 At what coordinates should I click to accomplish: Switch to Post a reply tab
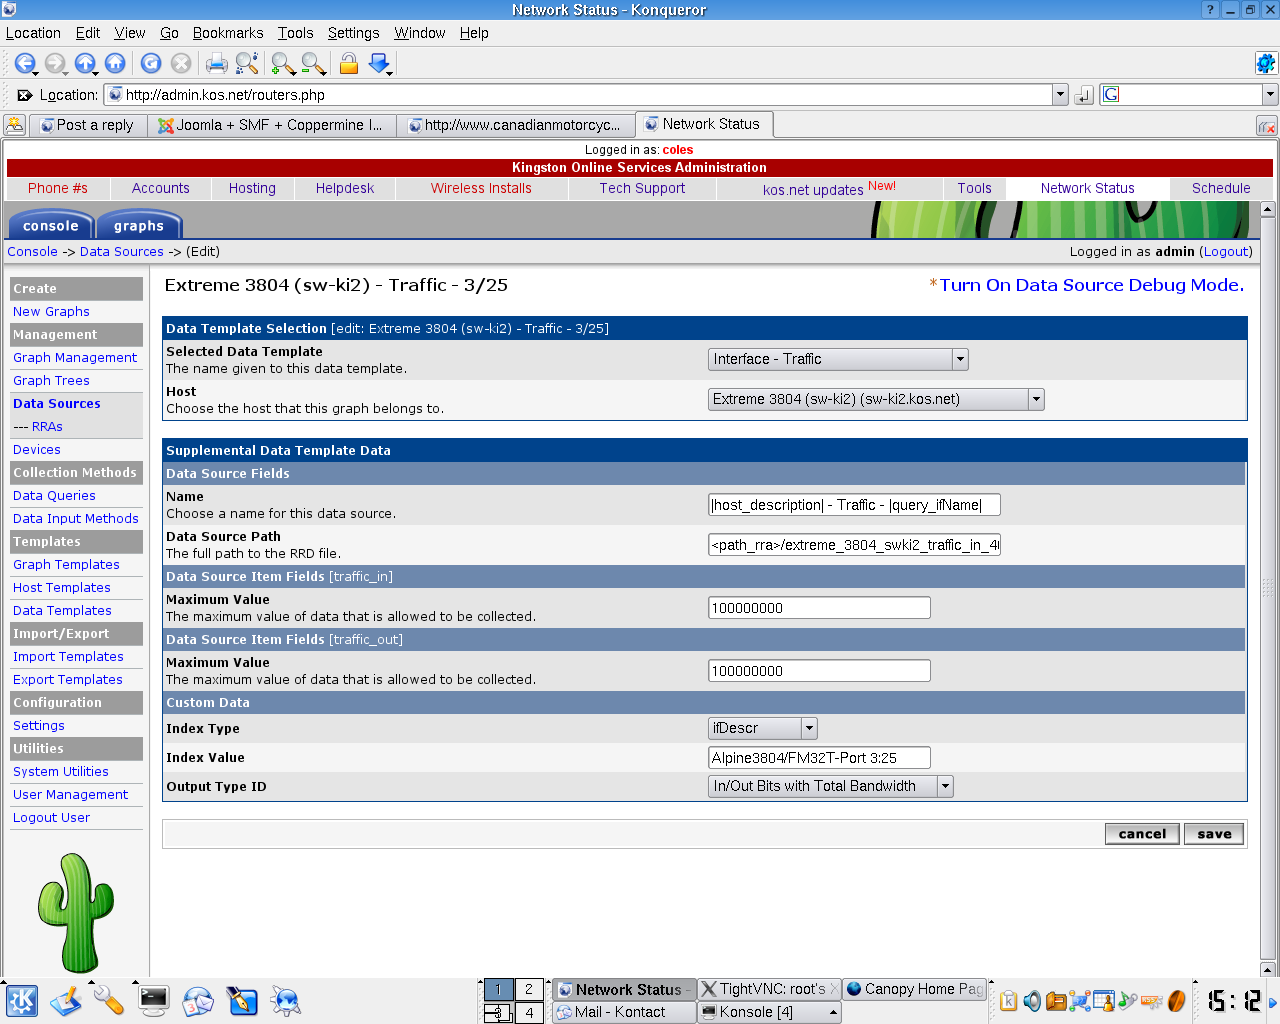(x=88, y=125)
